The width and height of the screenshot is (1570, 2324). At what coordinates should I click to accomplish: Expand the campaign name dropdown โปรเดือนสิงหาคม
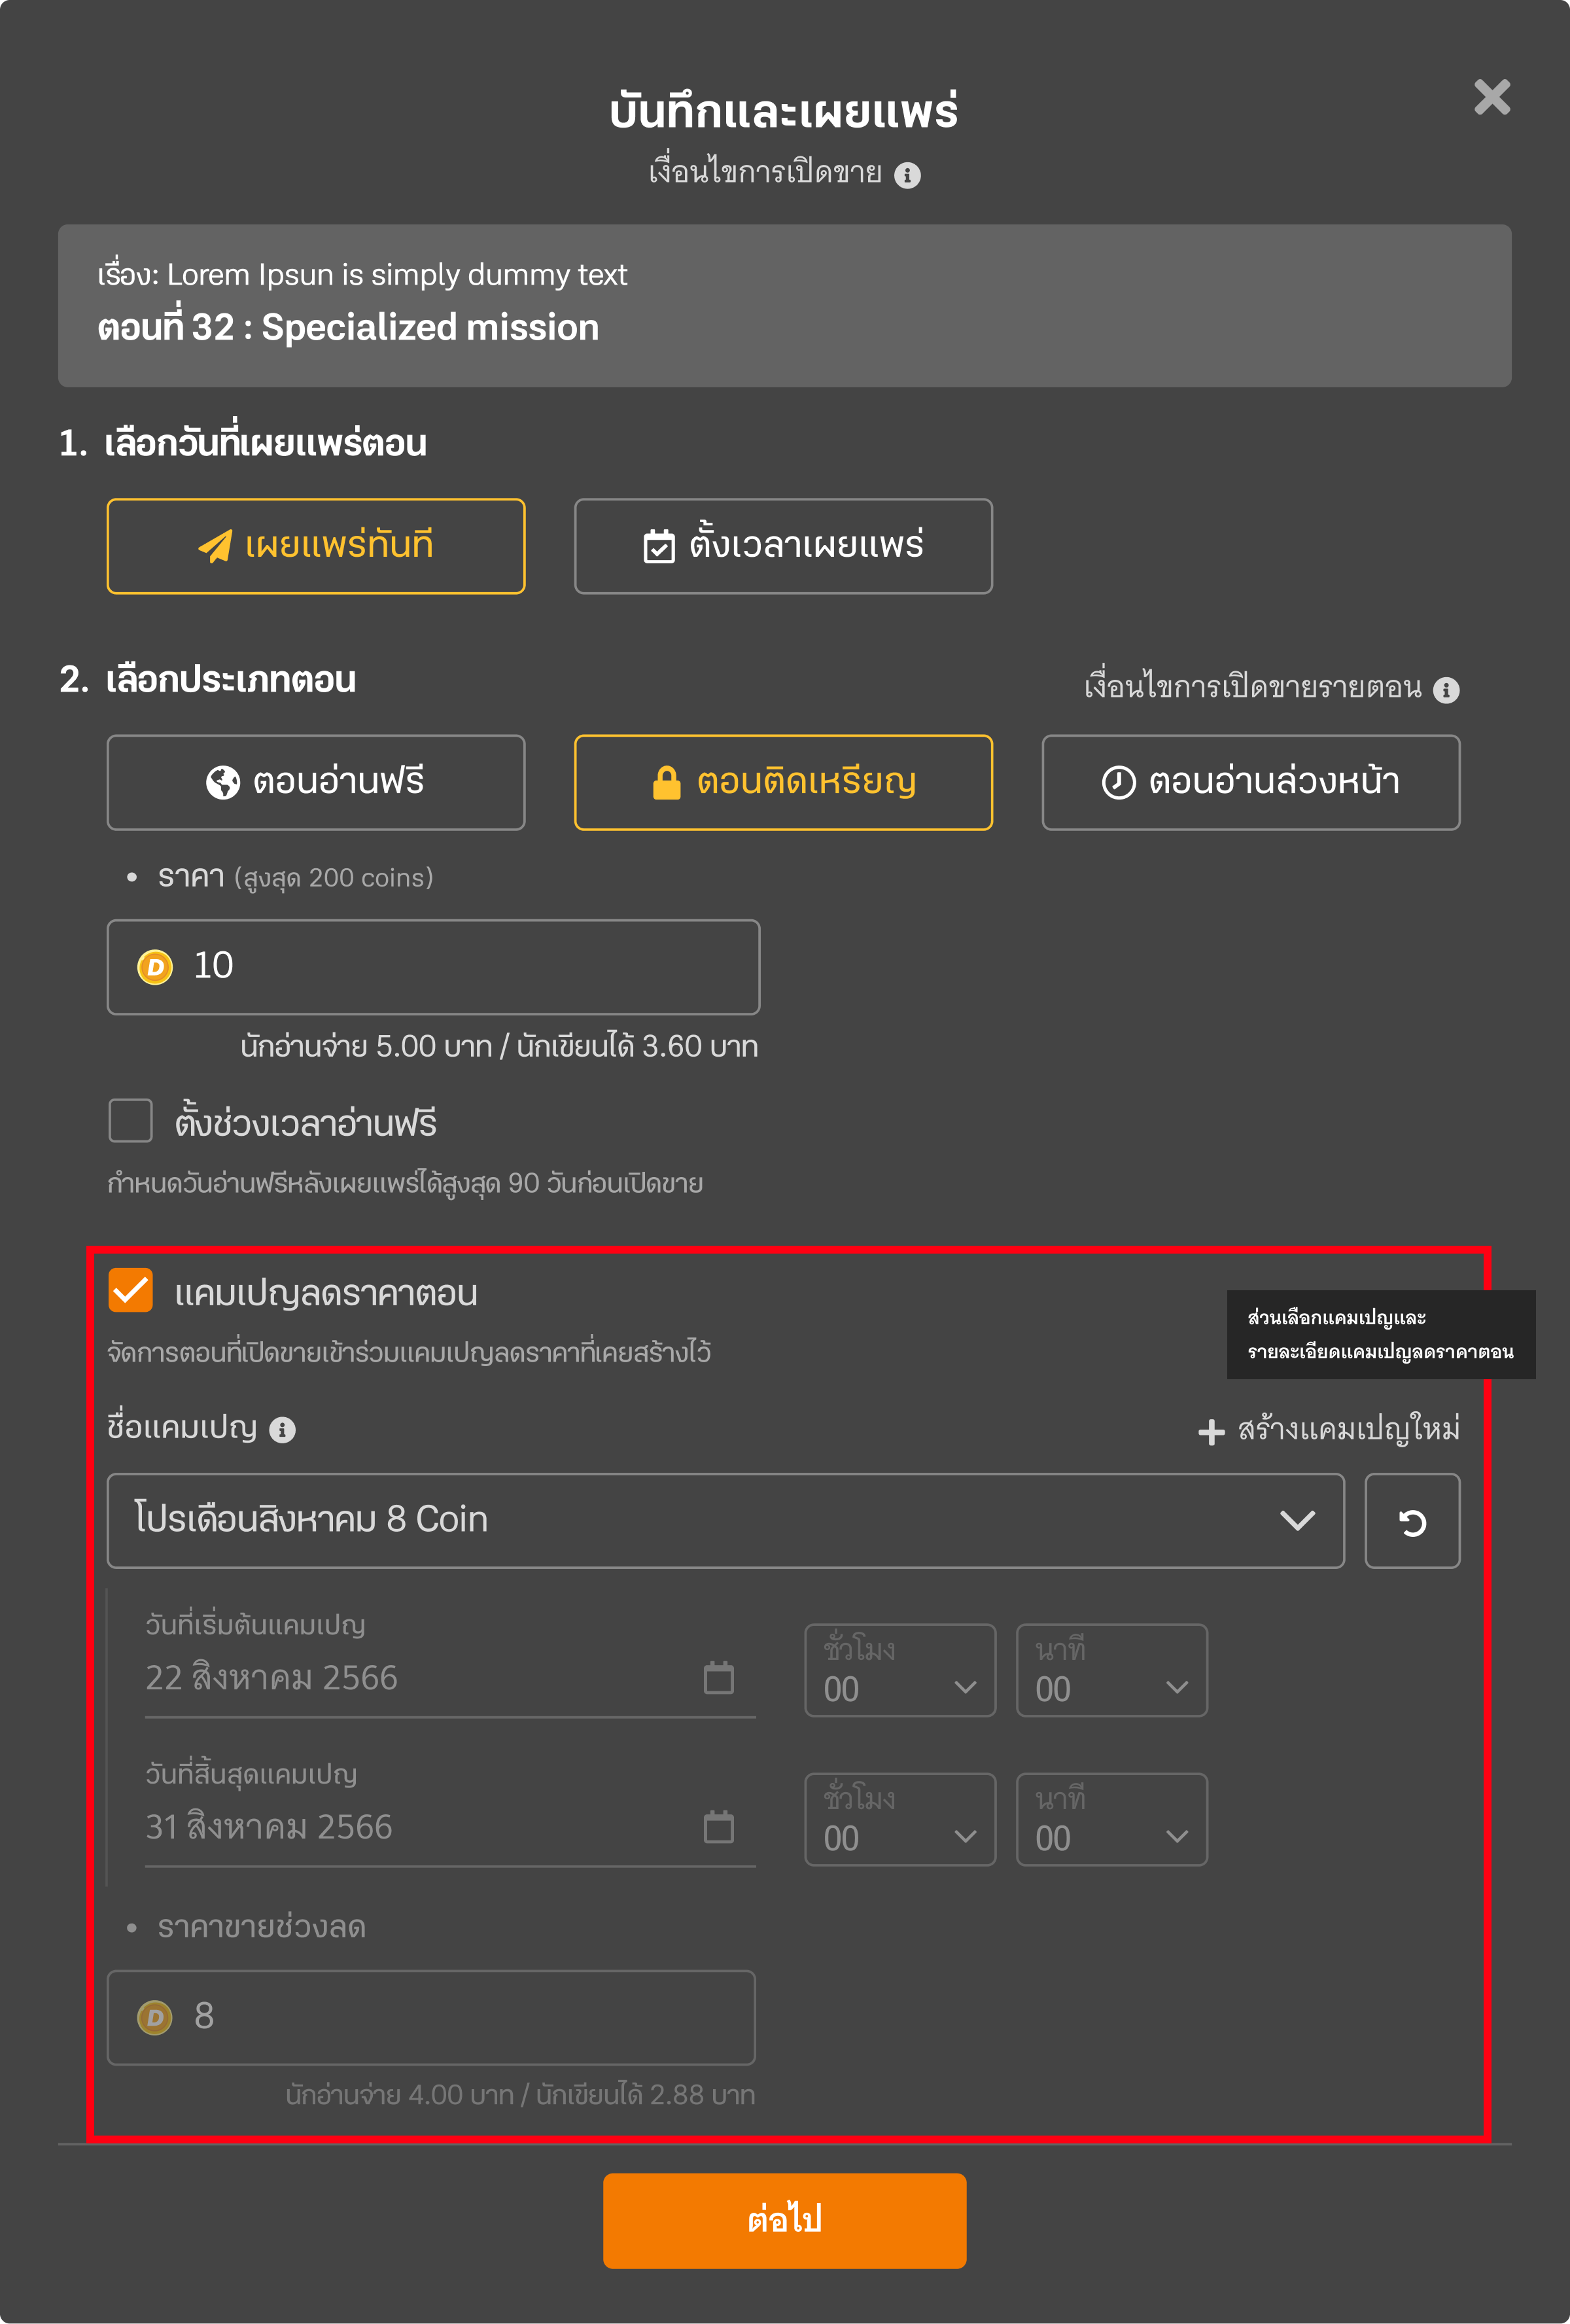725,1521
